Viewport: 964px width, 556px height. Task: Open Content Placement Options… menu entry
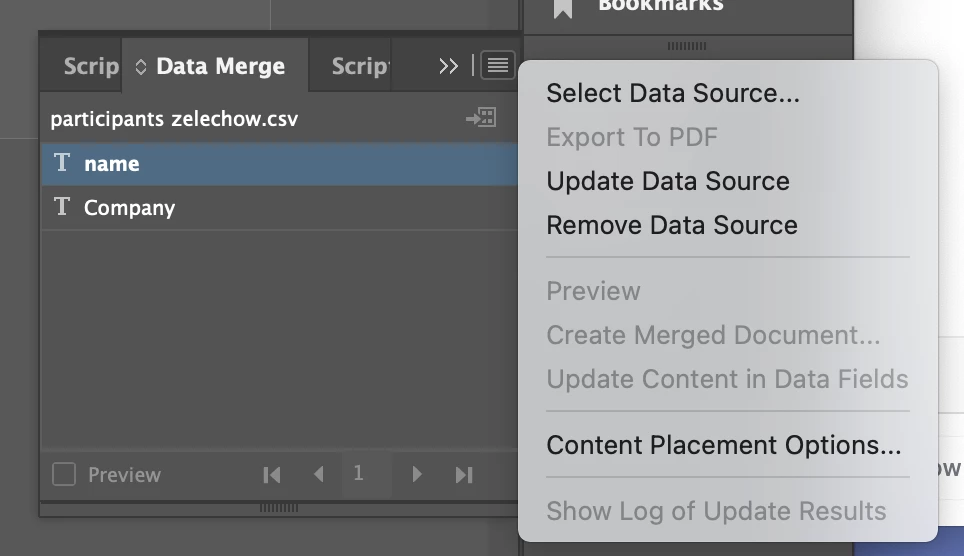724,445
